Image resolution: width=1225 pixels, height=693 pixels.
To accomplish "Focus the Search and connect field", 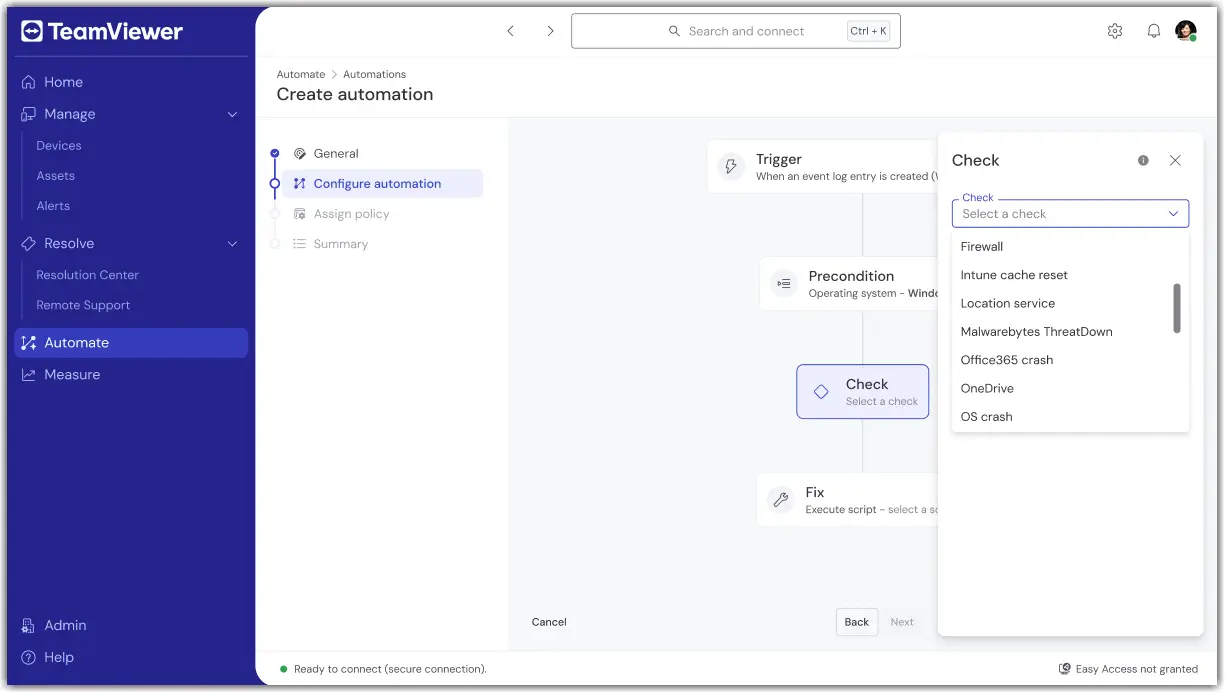I will click(x=736, y=31).
